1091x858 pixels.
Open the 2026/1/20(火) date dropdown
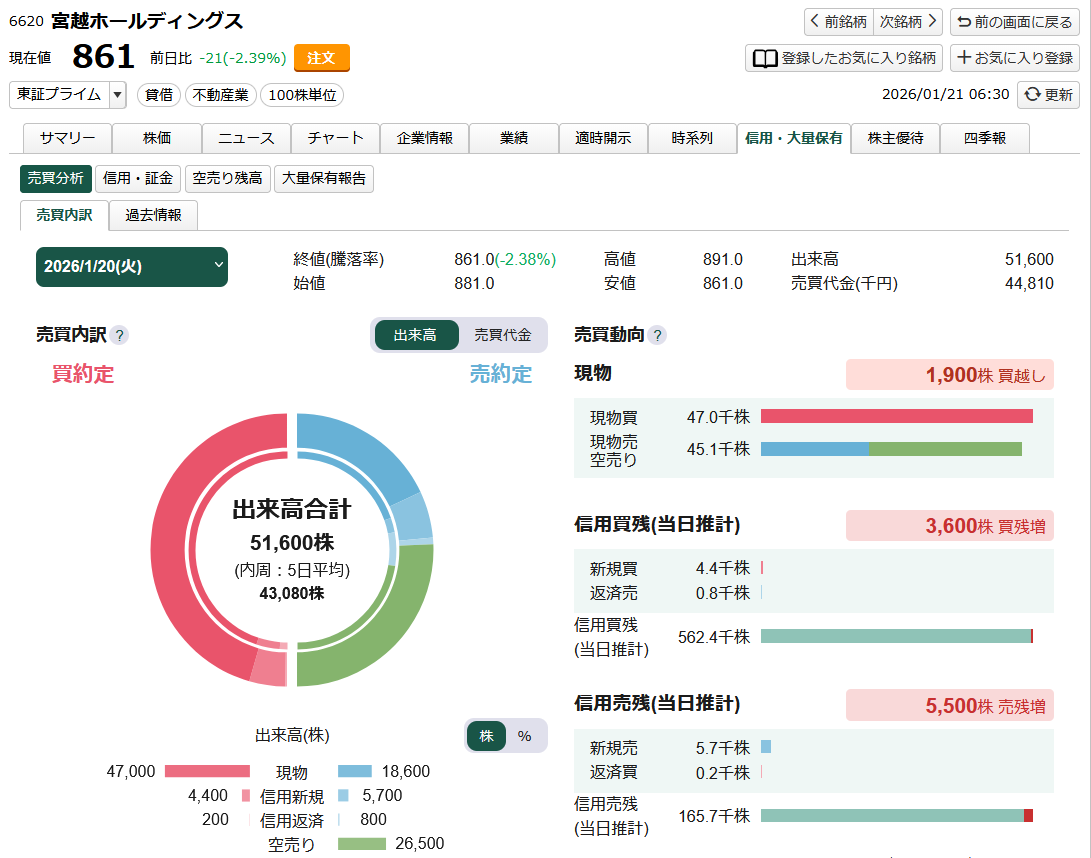(131, 267)
